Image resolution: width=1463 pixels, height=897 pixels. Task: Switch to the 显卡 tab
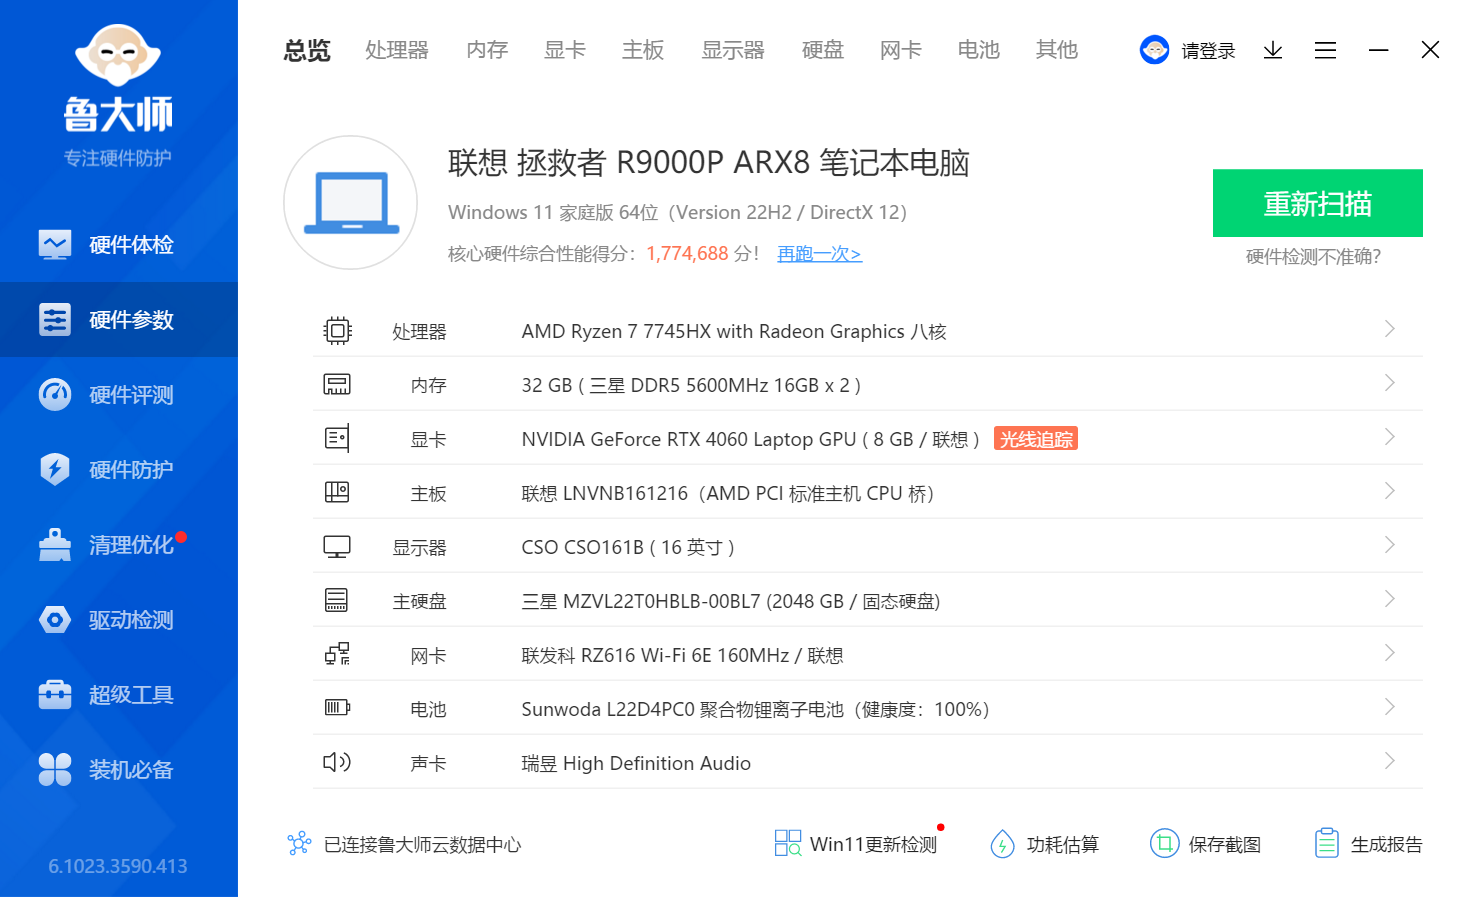click(x=565, y=50)
